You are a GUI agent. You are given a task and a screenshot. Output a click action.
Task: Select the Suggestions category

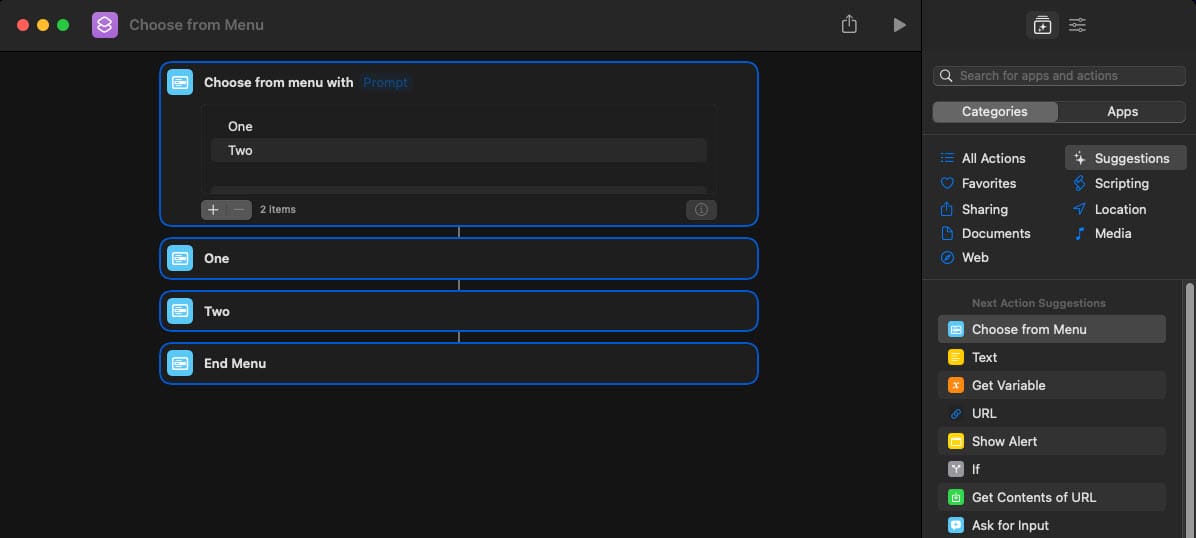[x=1126, y=158]
